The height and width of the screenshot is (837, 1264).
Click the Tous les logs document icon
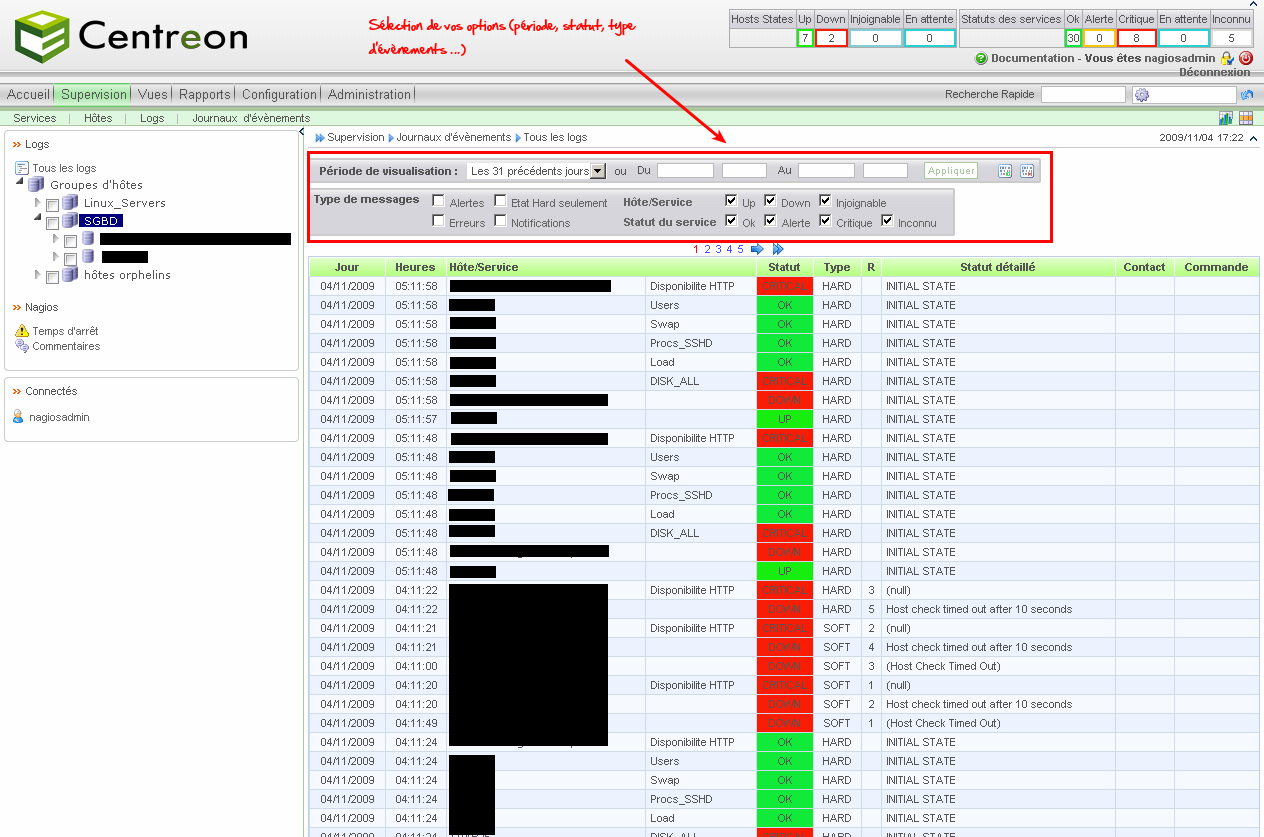coord(22,168)
